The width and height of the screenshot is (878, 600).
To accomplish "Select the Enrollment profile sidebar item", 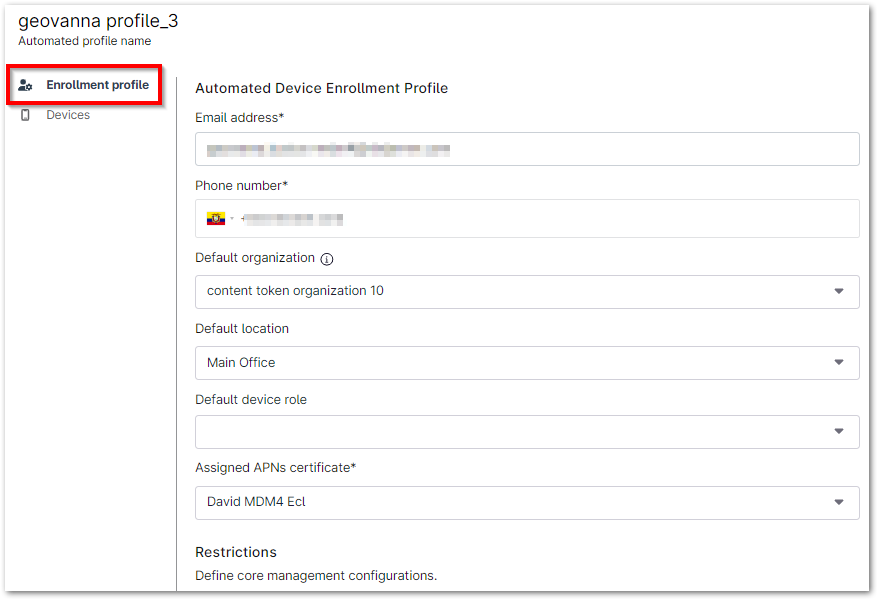I will point(97,85).
